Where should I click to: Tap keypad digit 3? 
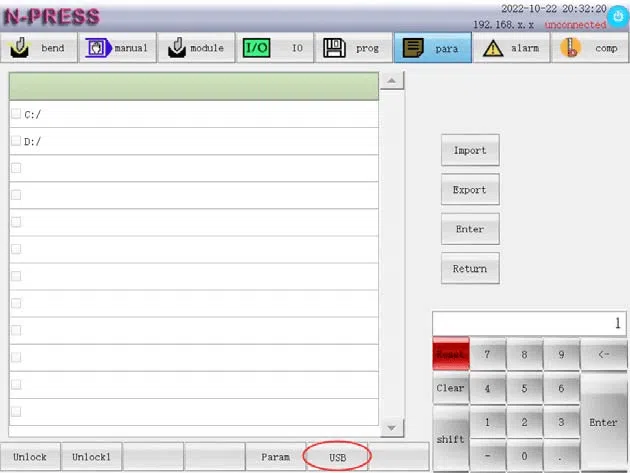561,422
